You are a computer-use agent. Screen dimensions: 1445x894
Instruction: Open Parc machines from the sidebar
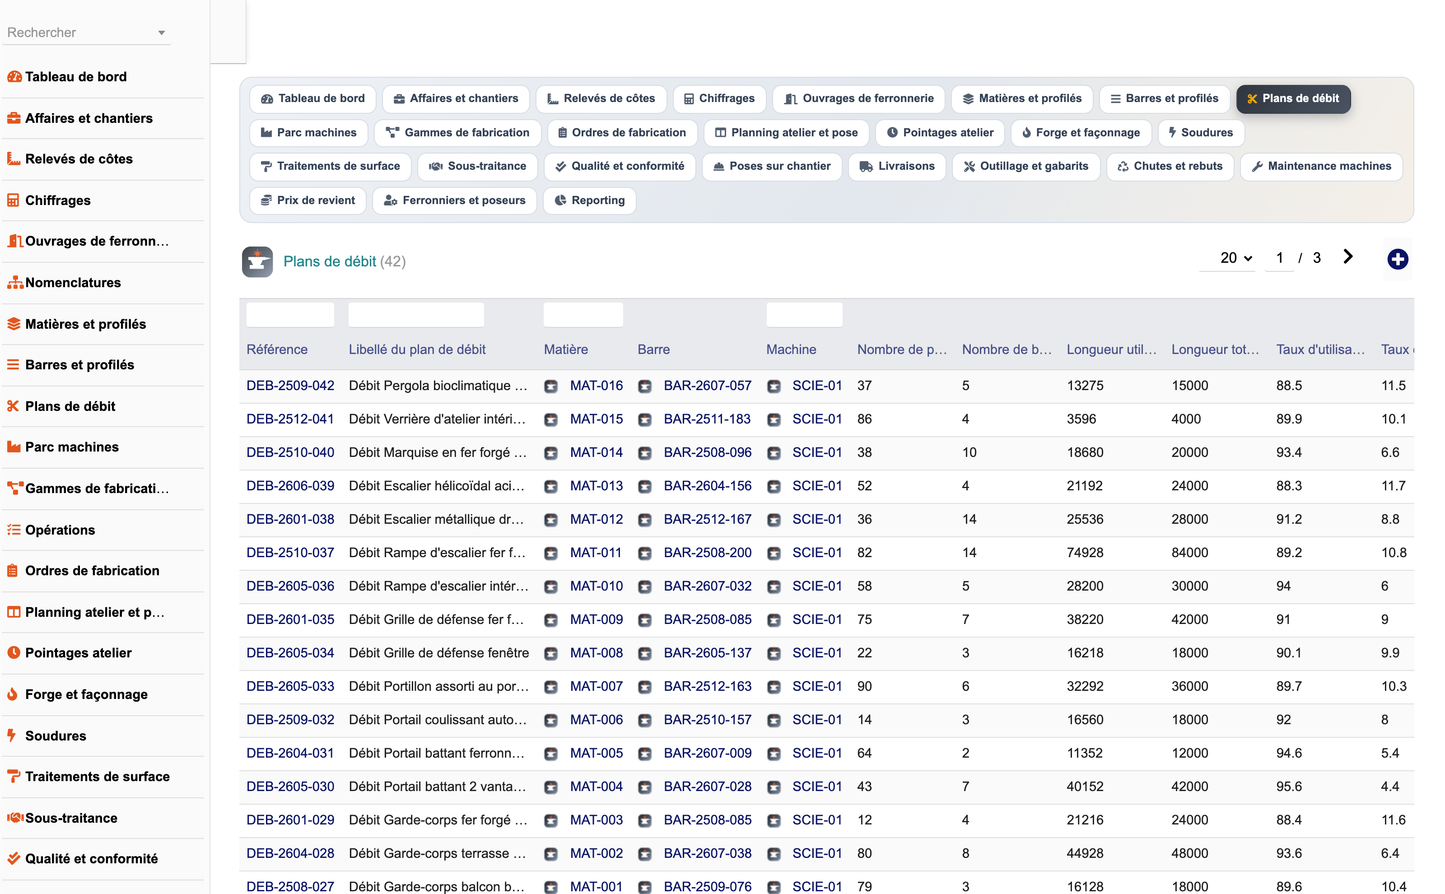(x=72, y=447)
